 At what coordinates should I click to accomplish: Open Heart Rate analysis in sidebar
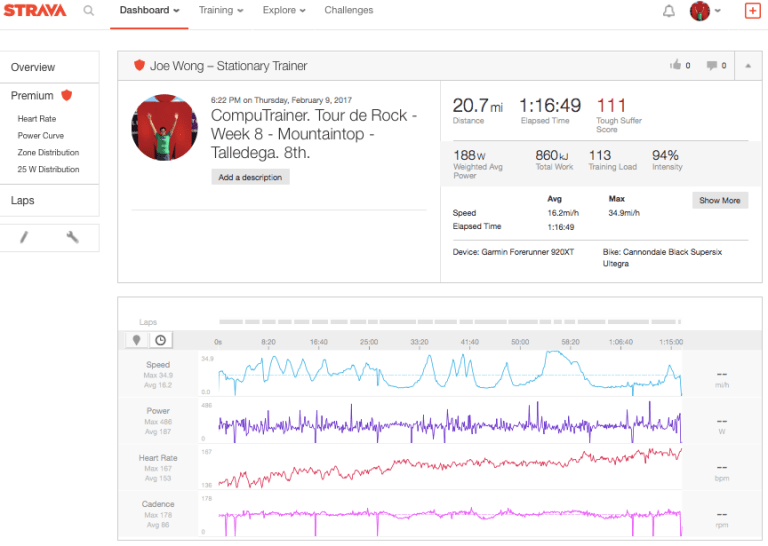click(36, 119)
